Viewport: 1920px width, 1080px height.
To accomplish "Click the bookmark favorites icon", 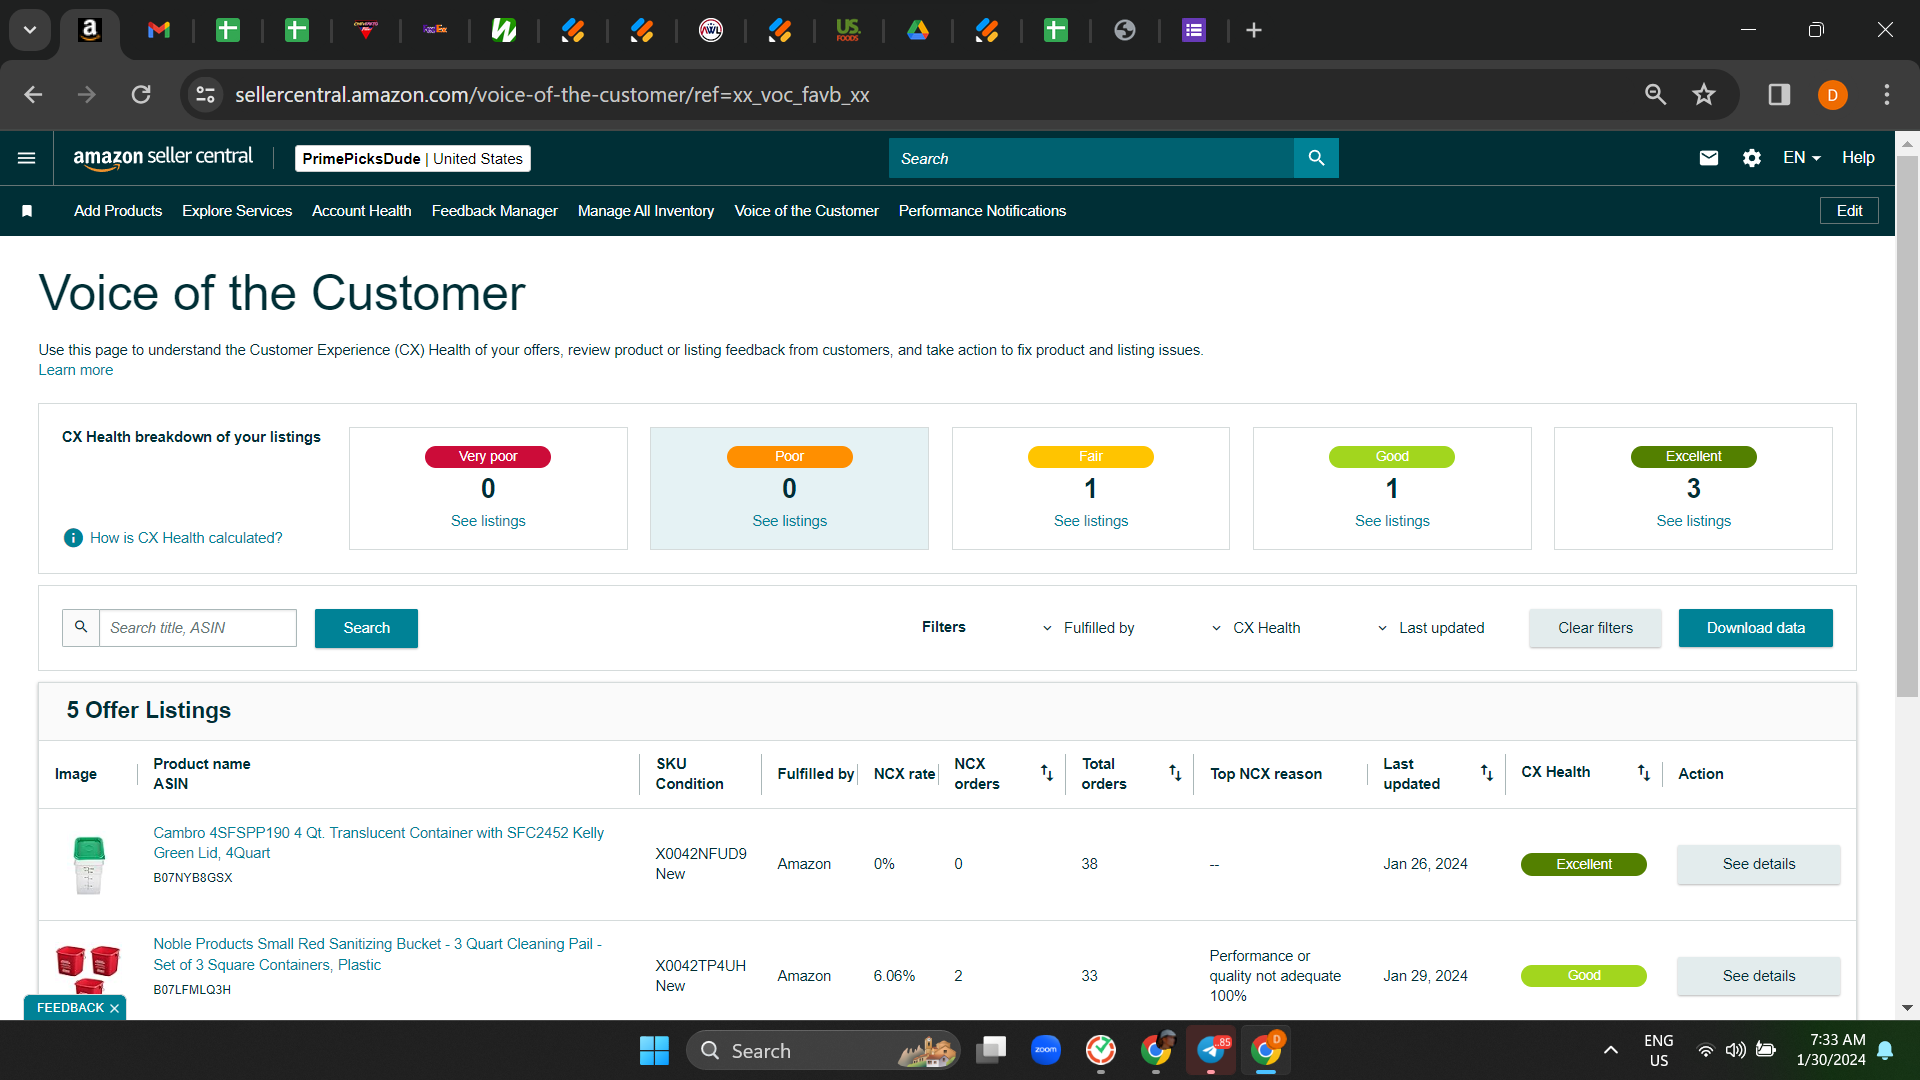I will coord(27,211).
